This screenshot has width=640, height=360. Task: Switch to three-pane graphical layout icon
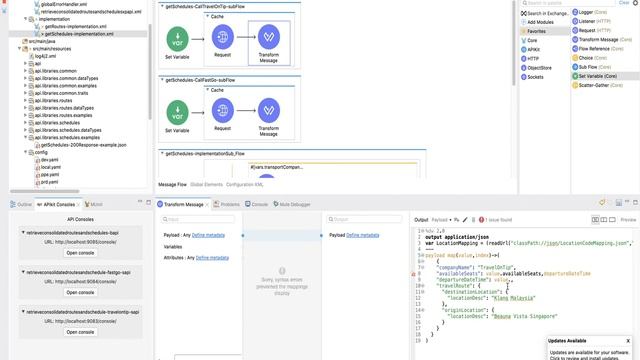point(596,220)
